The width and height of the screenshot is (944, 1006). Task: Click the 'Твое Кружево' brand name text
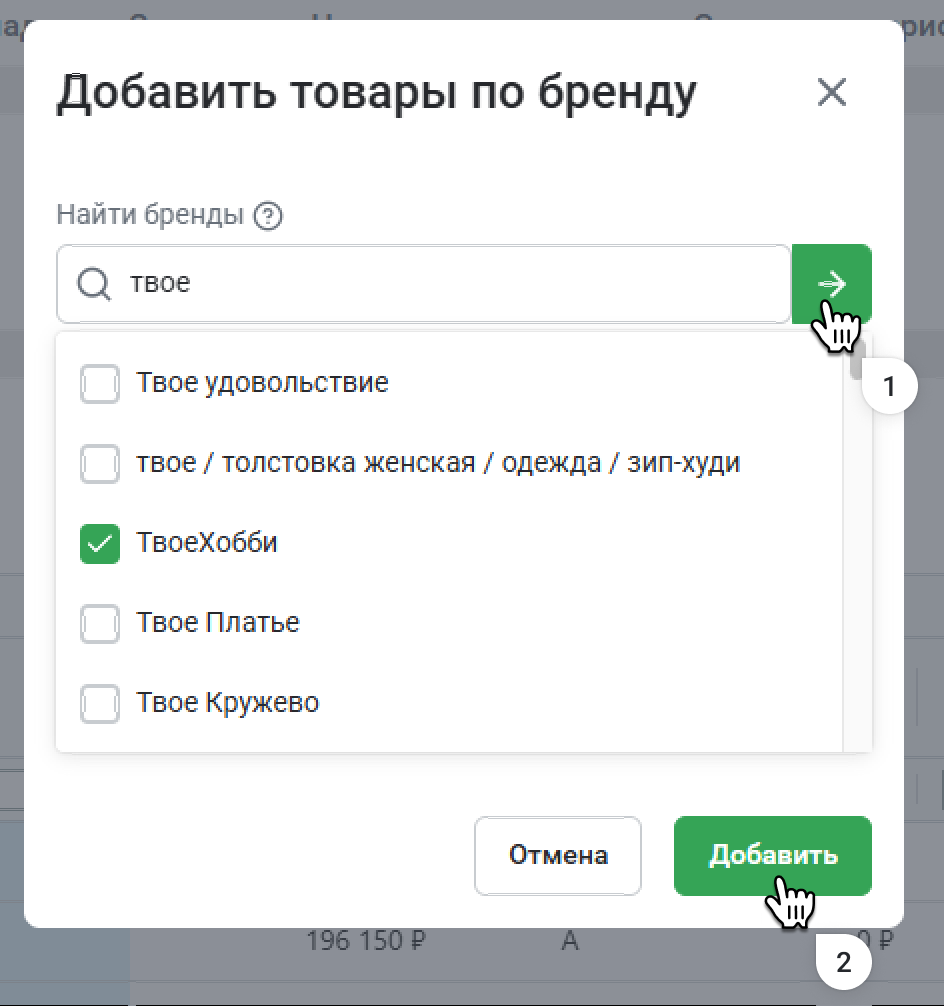point(228,703)
